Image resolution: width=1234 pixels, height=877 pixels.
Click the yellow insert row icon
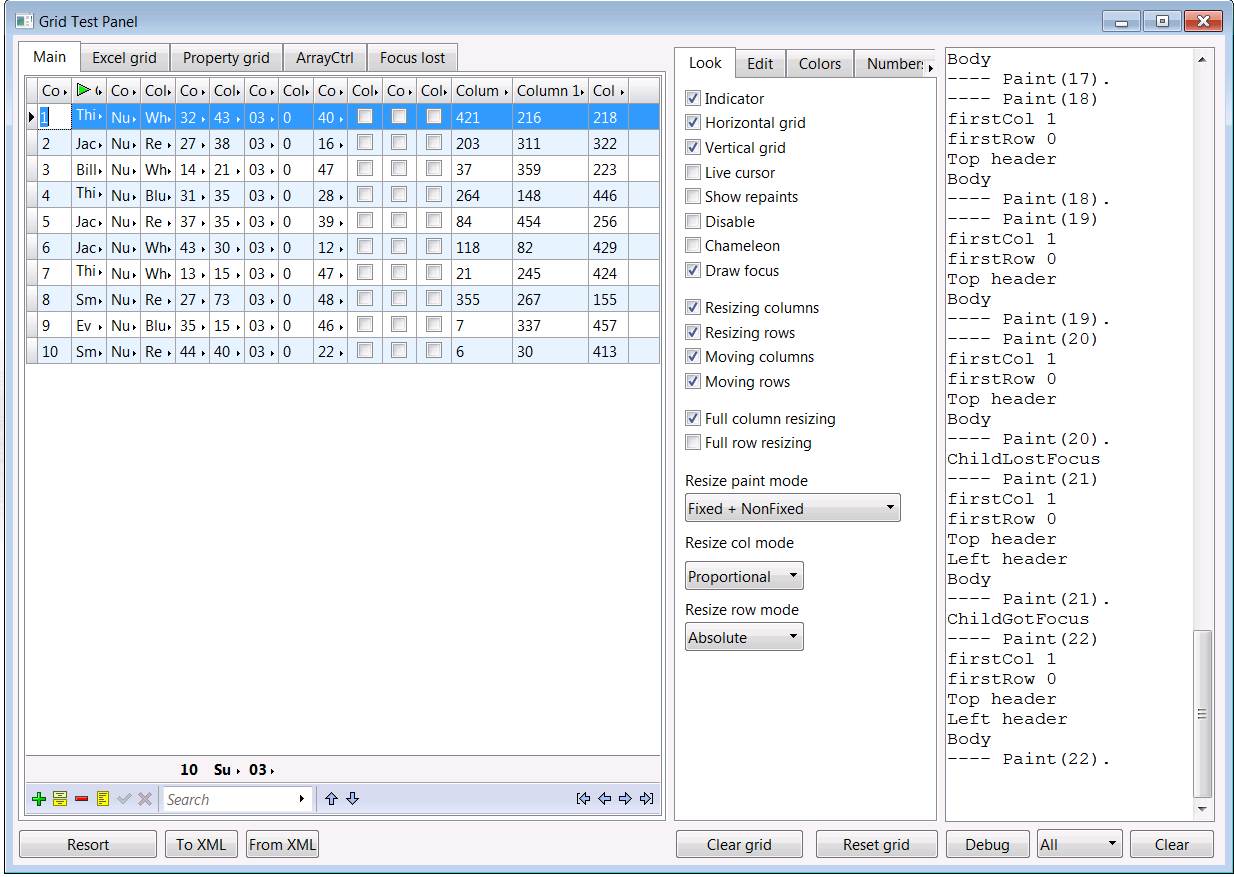[x=60, y=799]
